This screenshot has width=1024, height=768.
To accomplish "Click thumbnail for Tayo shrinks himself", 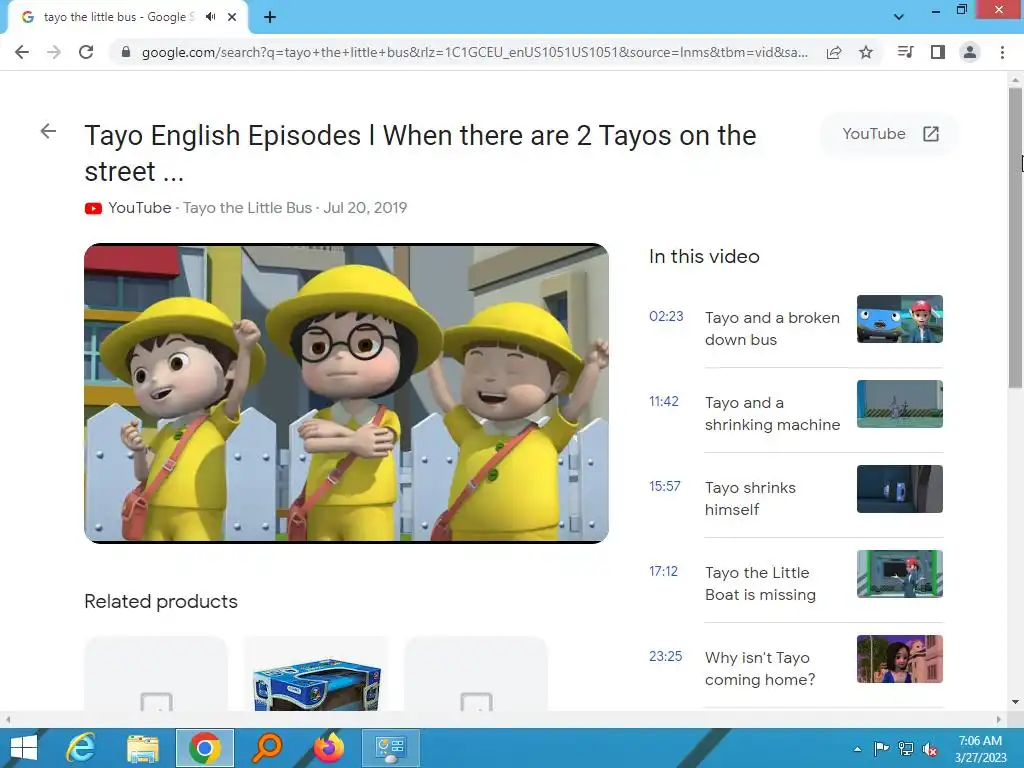I will tap(900, 488).
